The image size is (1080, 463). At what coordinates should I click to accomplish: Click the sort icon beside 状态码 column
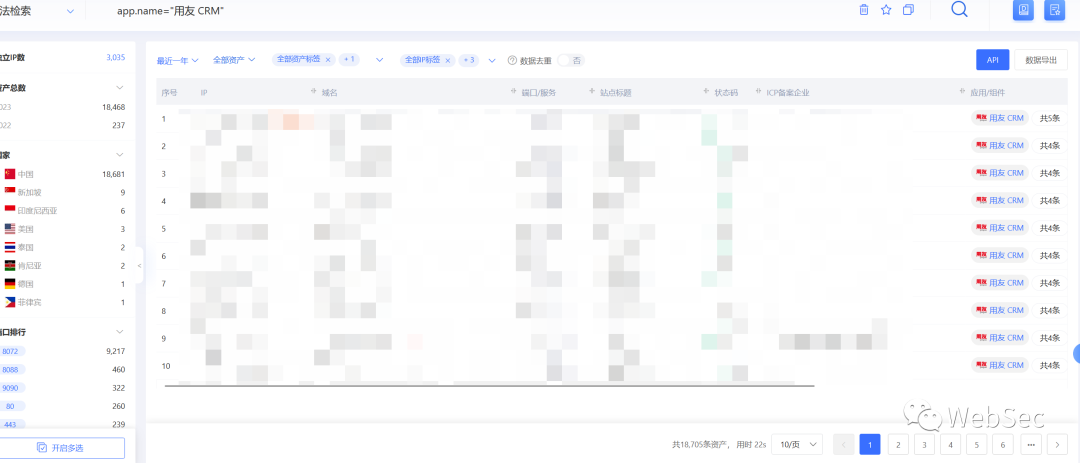(x=707, y=92)
